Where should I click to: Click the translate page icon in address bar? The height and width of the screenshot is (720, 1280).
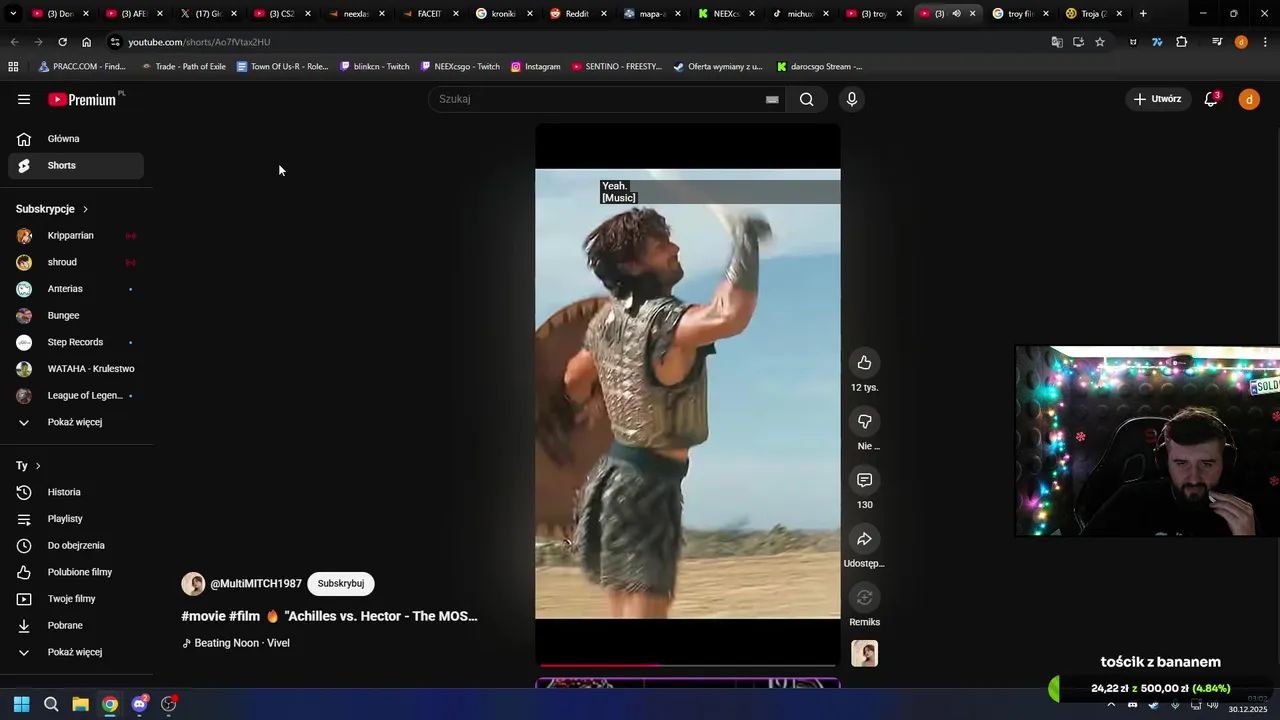pos(1057,42)
